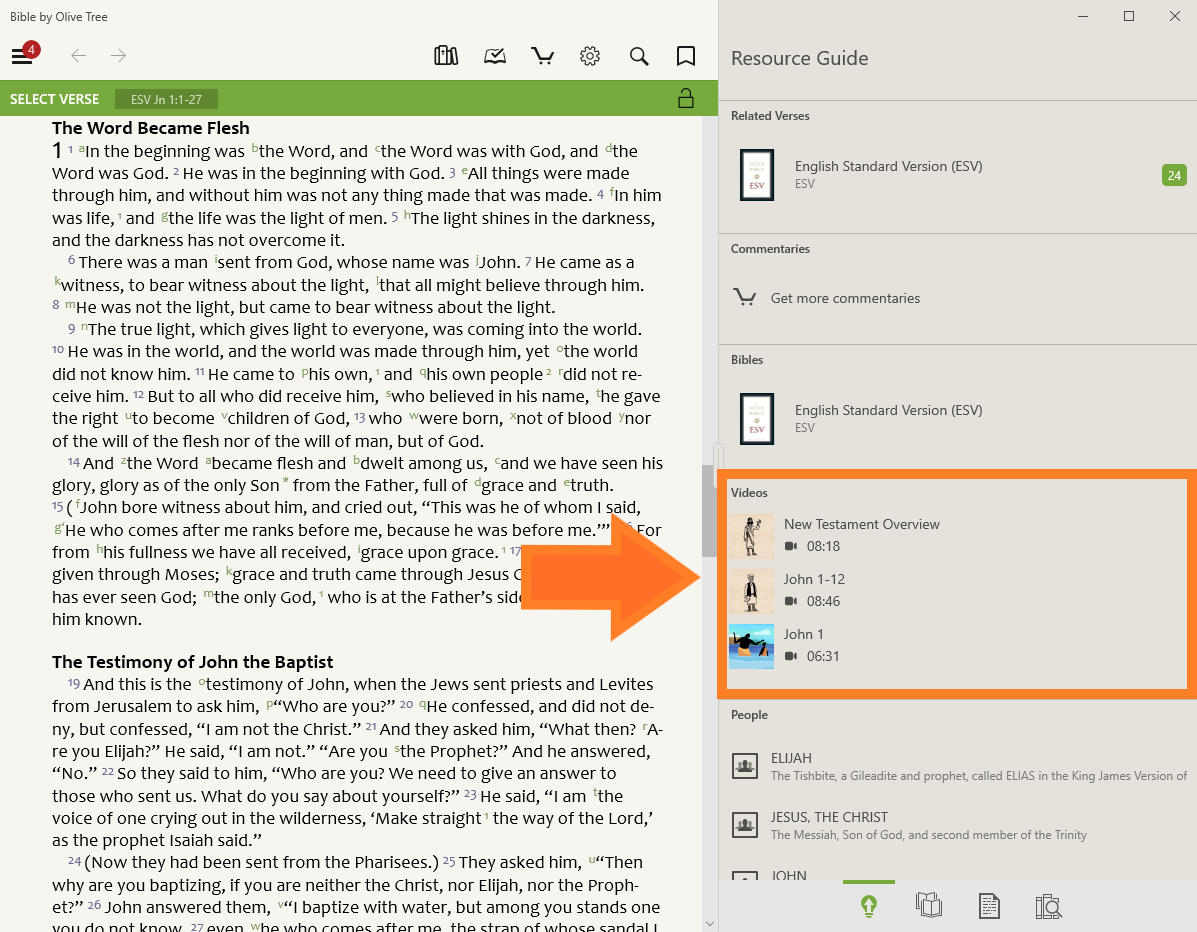
Task: Play the New Testament Overview video
Action: (861, 535)
